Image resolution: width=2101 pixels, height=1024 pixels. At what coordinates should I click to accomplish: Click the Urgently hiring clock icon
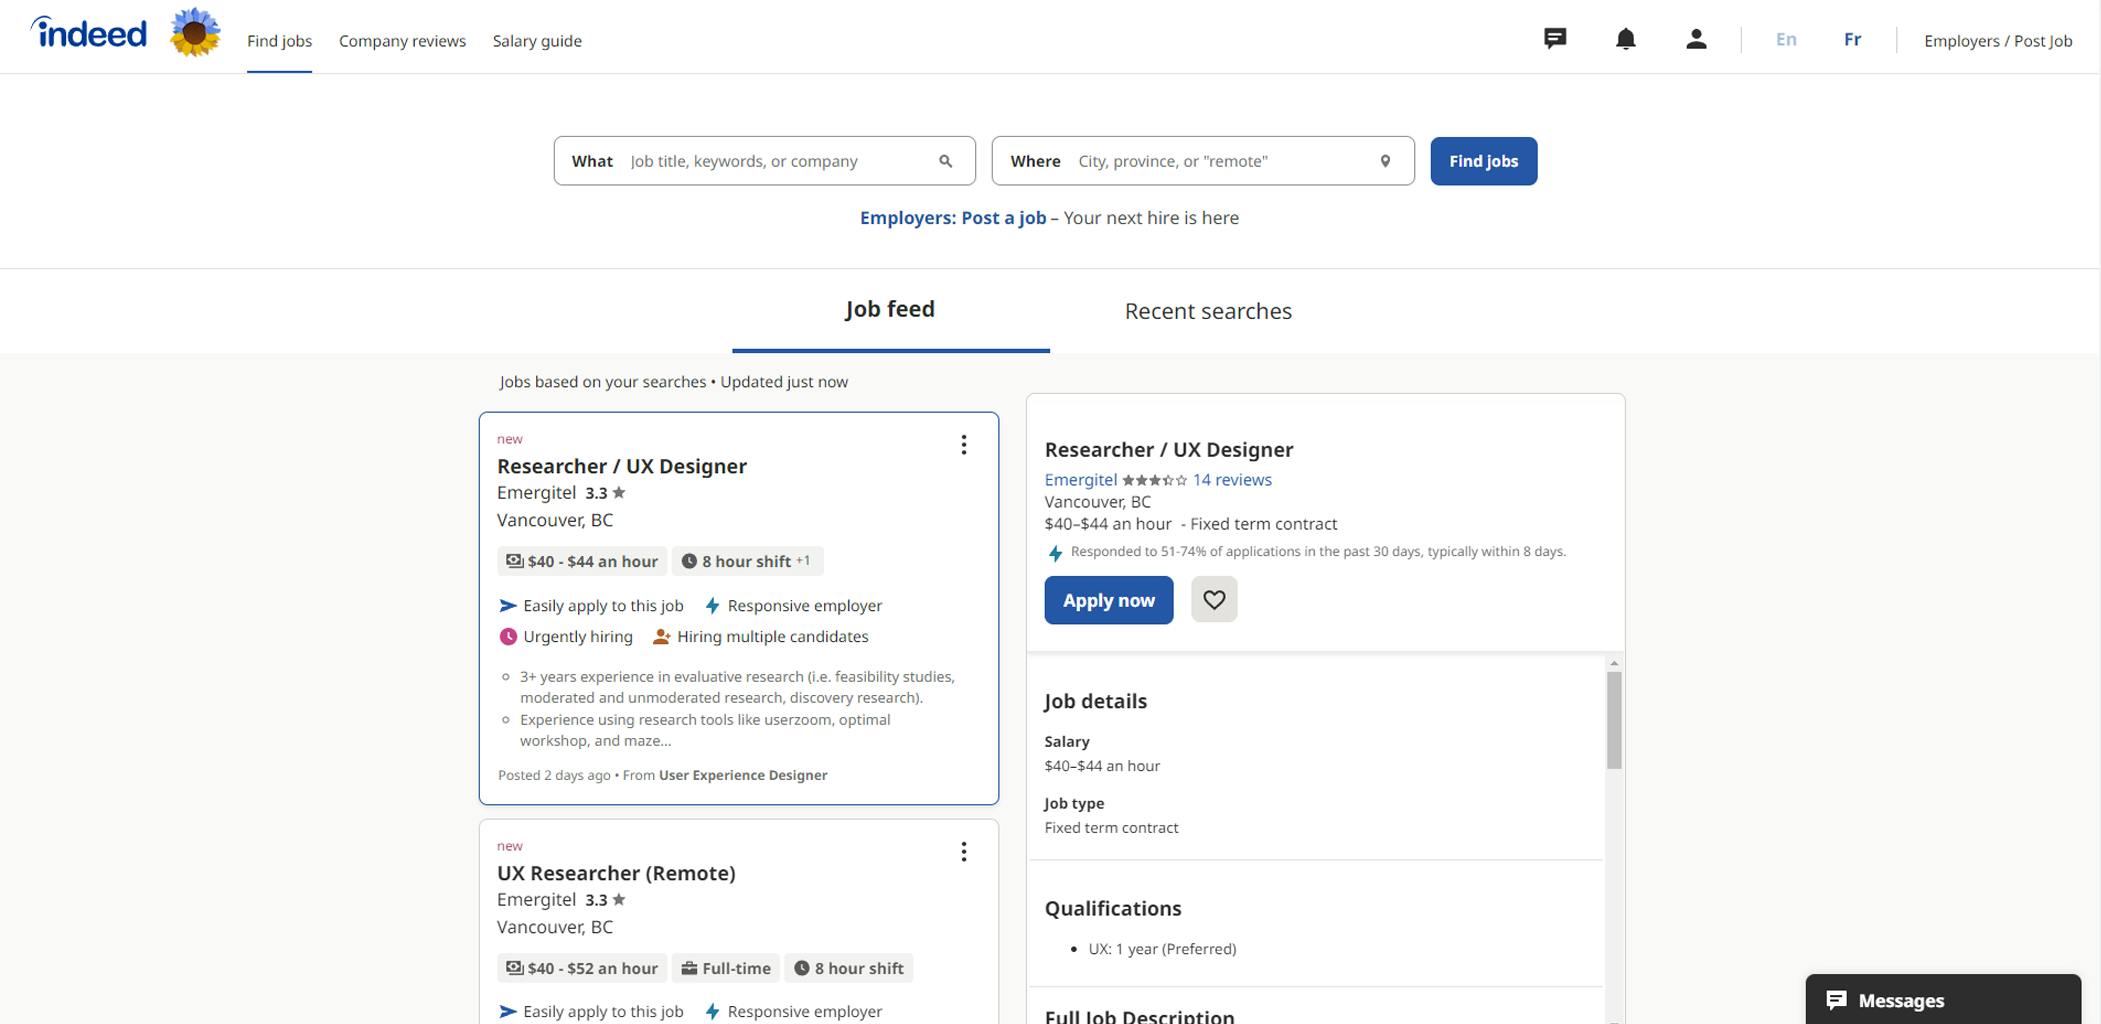(508, 637)
